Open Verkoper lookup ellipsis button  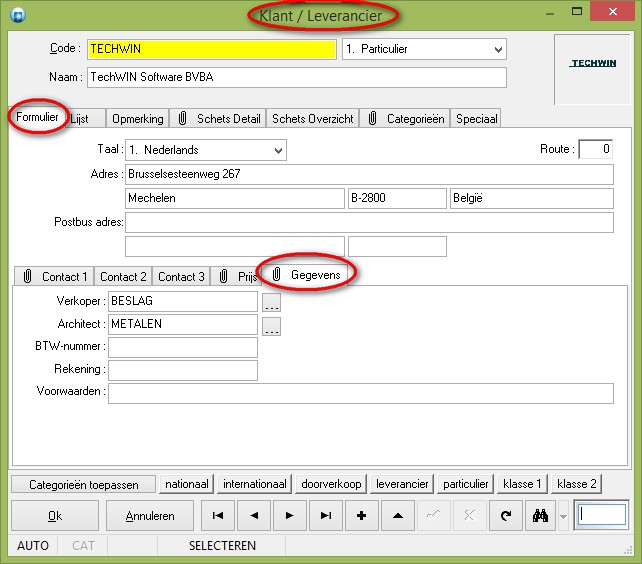tap(271, 302)
